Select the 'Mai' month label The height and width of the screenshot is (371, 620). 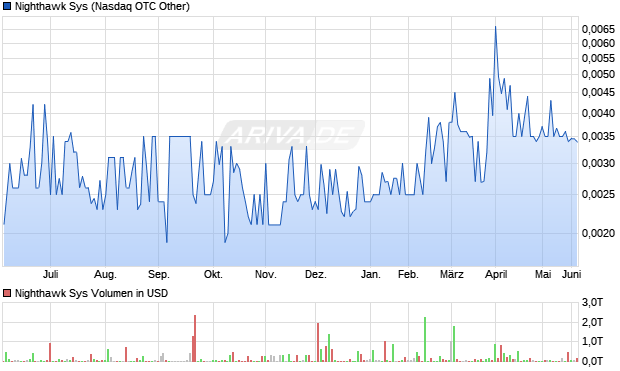[x=543, y=274]
